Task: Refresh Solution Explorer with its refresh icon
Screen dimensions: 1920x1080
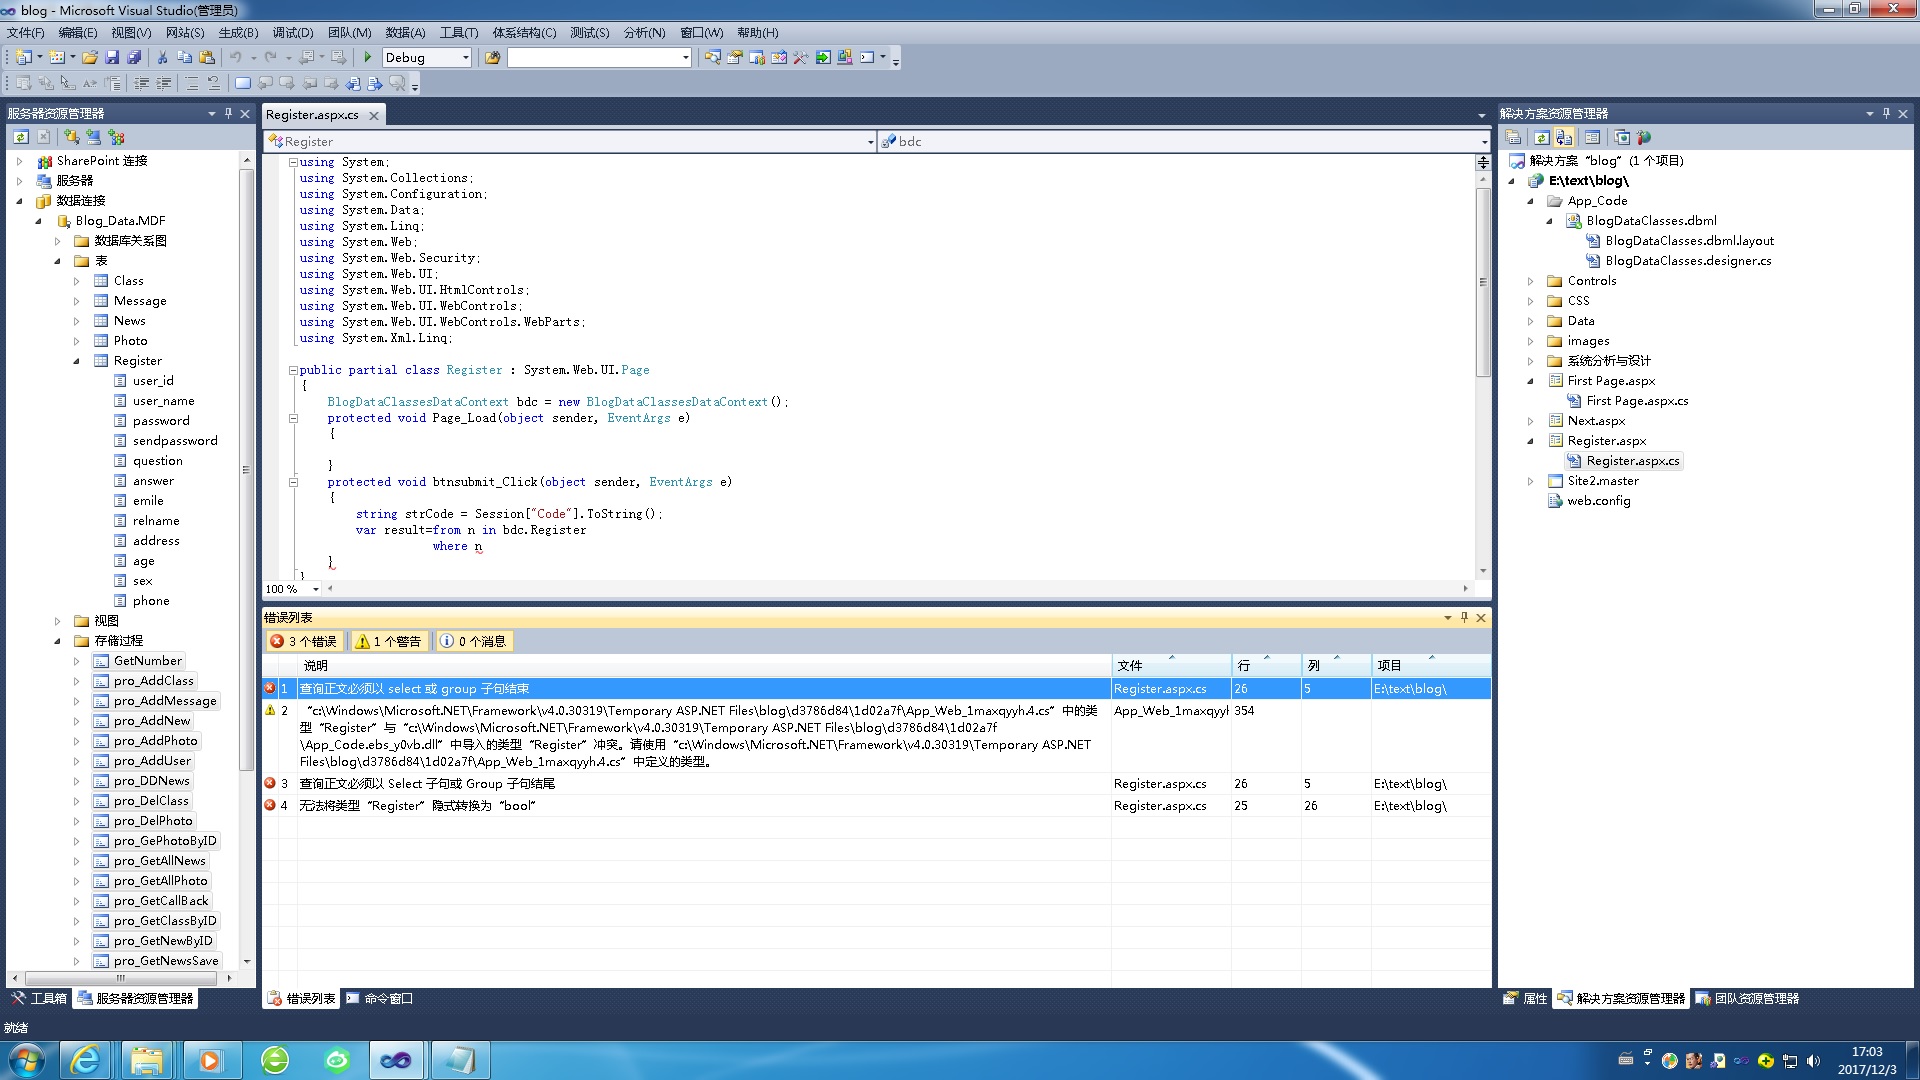Action: [1542, 137]
